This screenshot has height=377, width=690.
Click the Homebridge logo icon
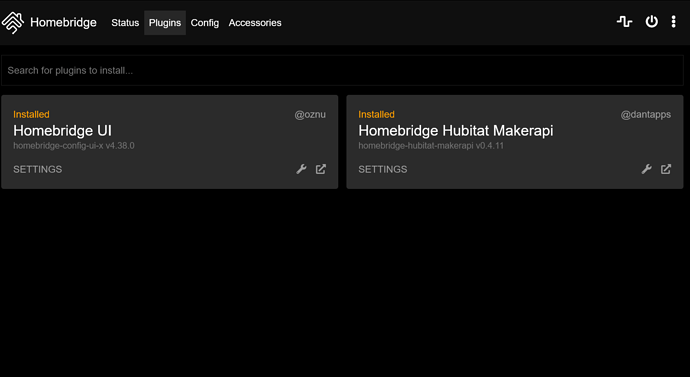12,22
